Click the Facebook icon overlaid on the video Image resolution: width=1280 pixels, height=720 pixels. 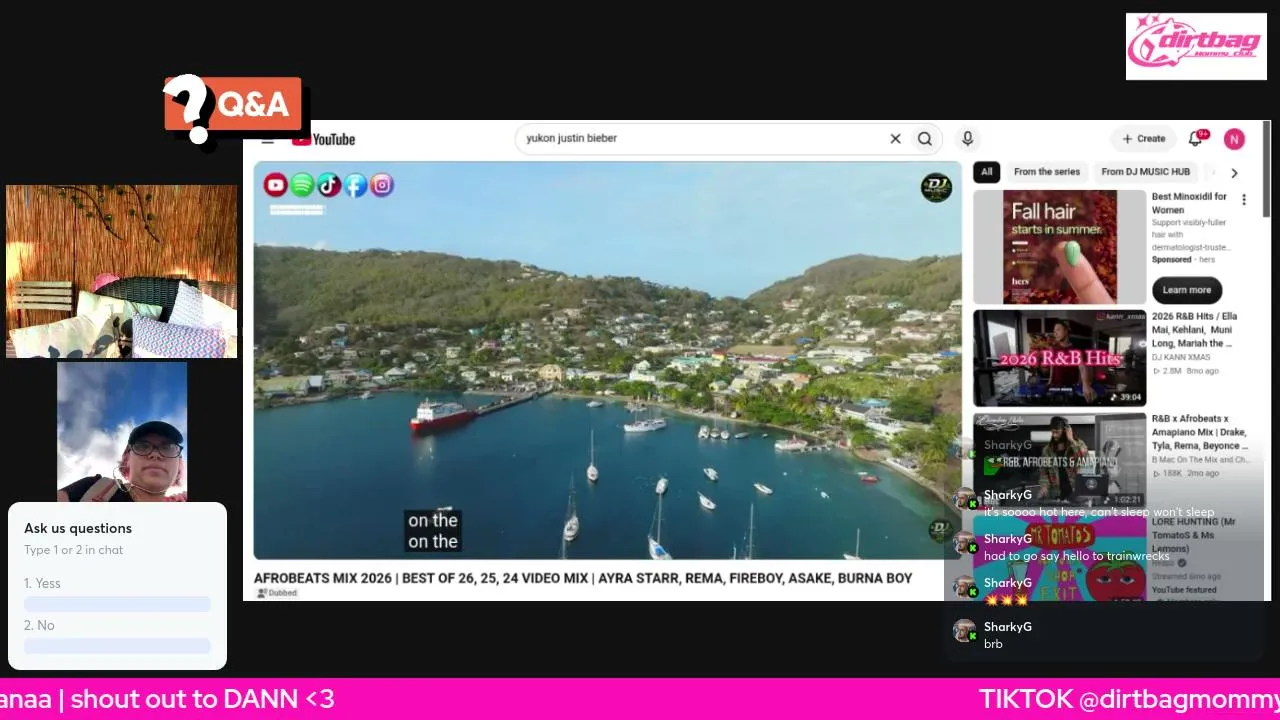point(356,185)
